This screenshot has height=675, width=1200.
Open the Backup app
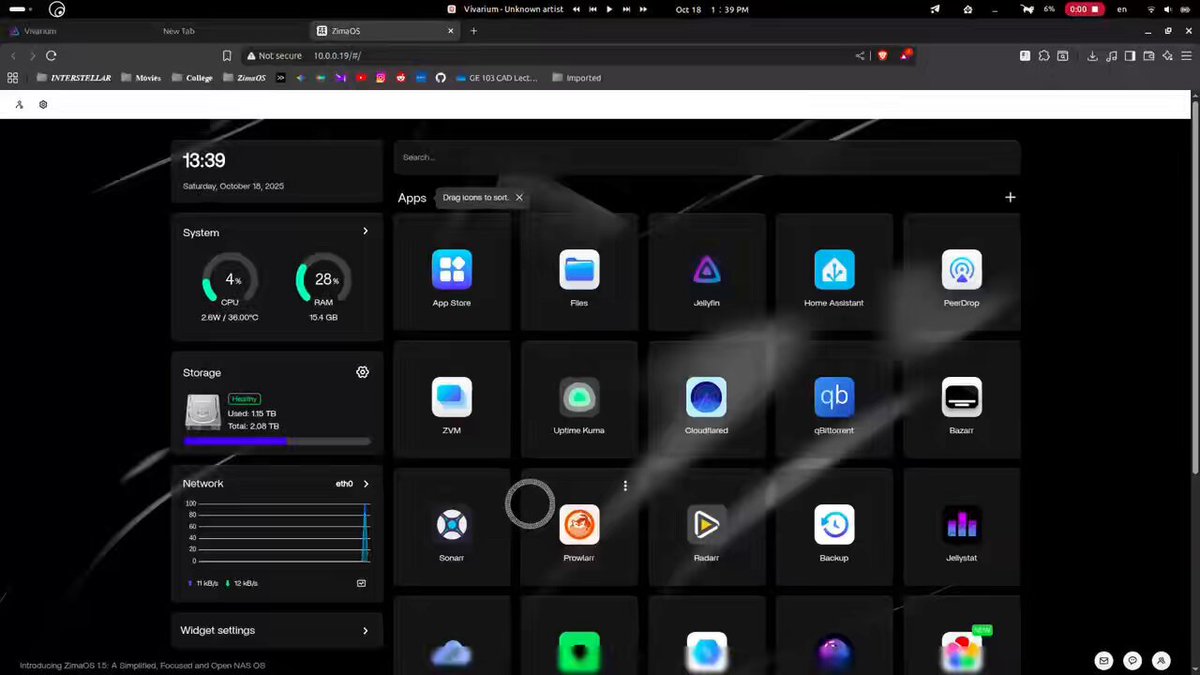tap(834, 525)
